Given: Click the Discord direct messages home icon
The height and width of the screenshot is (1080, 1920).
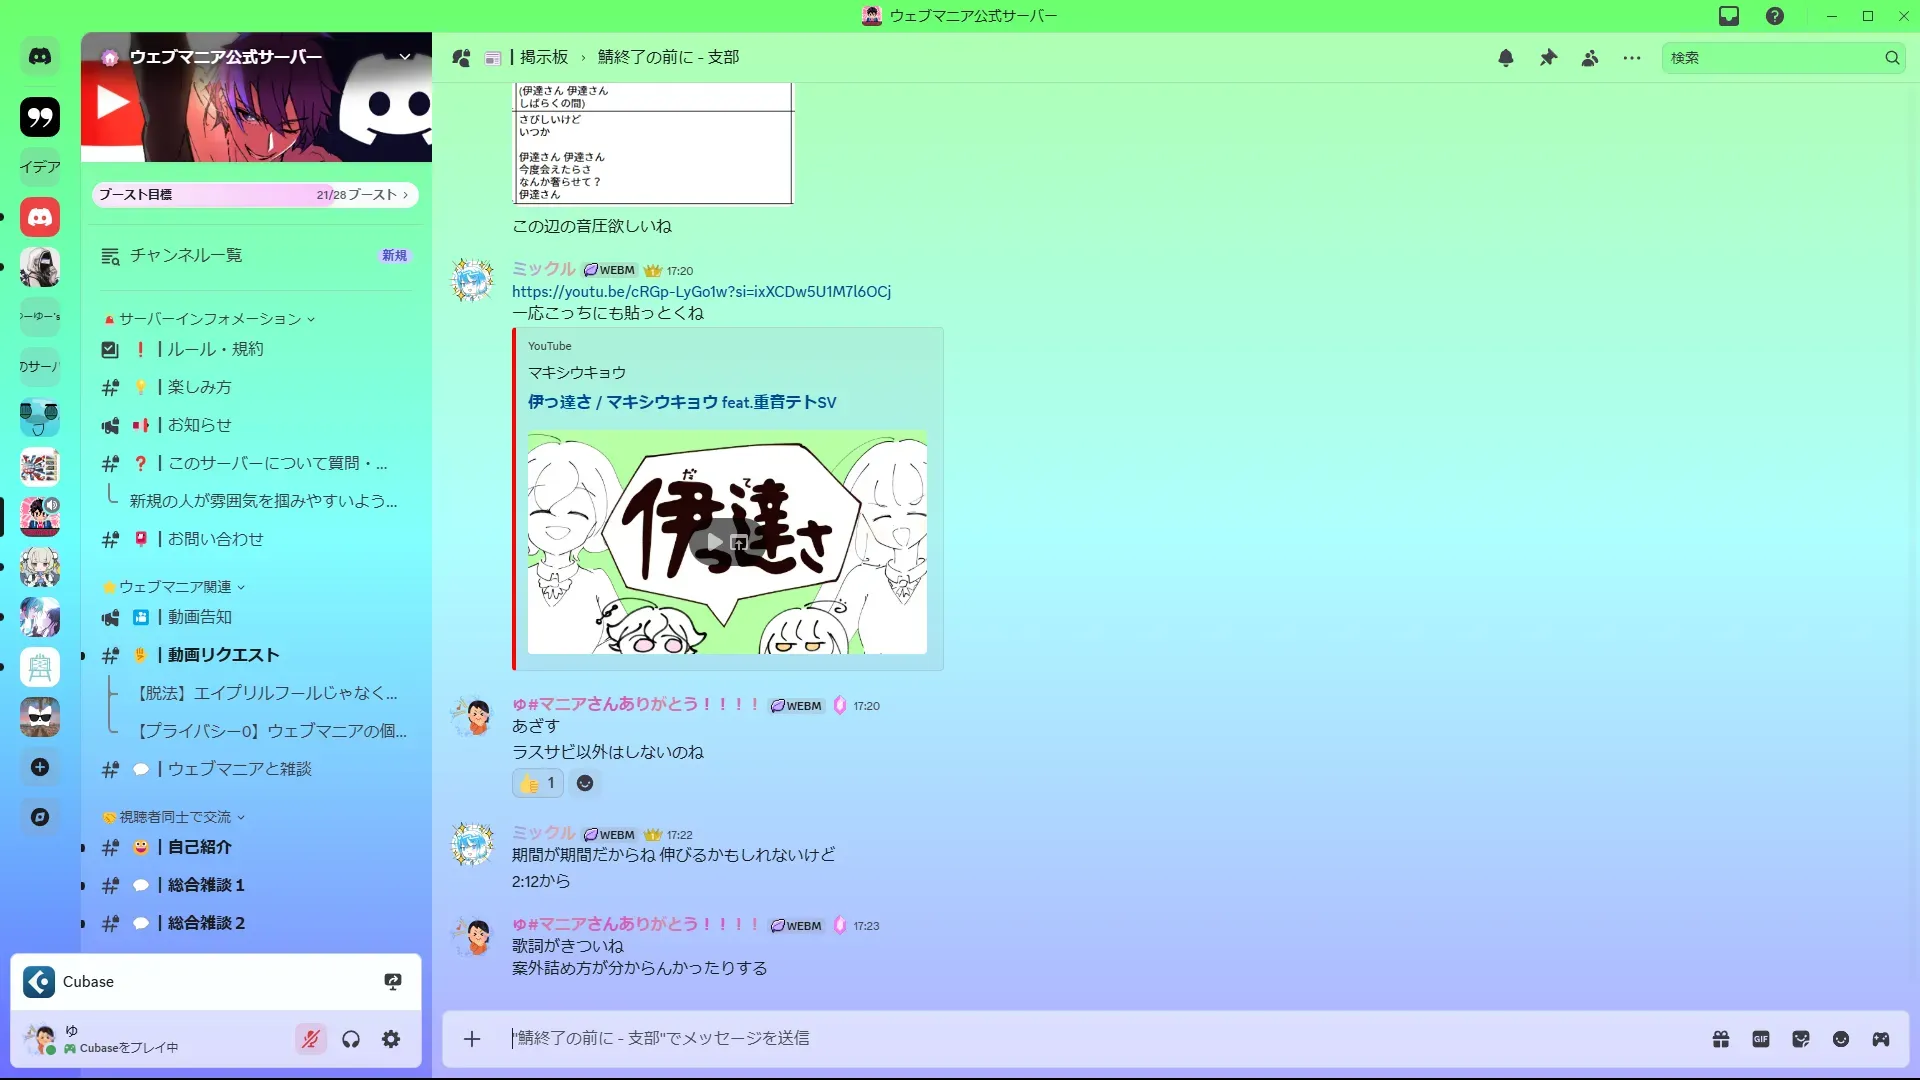Looking at the screenshot, I should (x=40, y=57).
